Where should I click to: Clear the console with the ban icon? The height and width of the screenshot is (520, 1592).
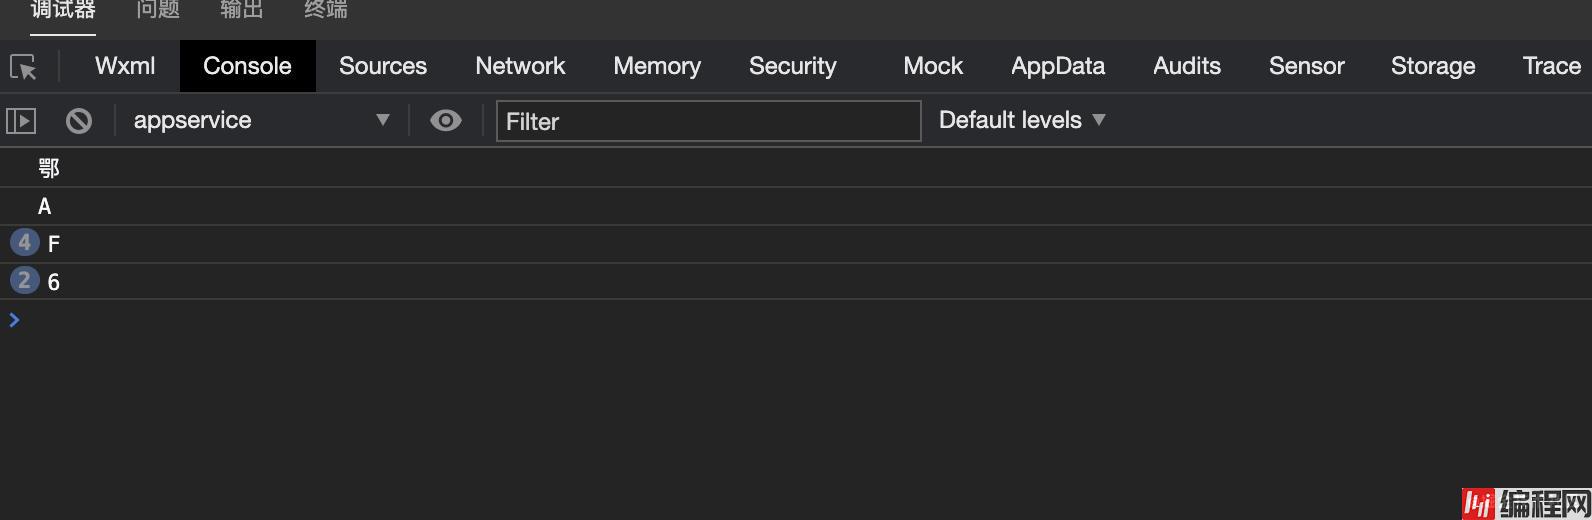point(79,121)
